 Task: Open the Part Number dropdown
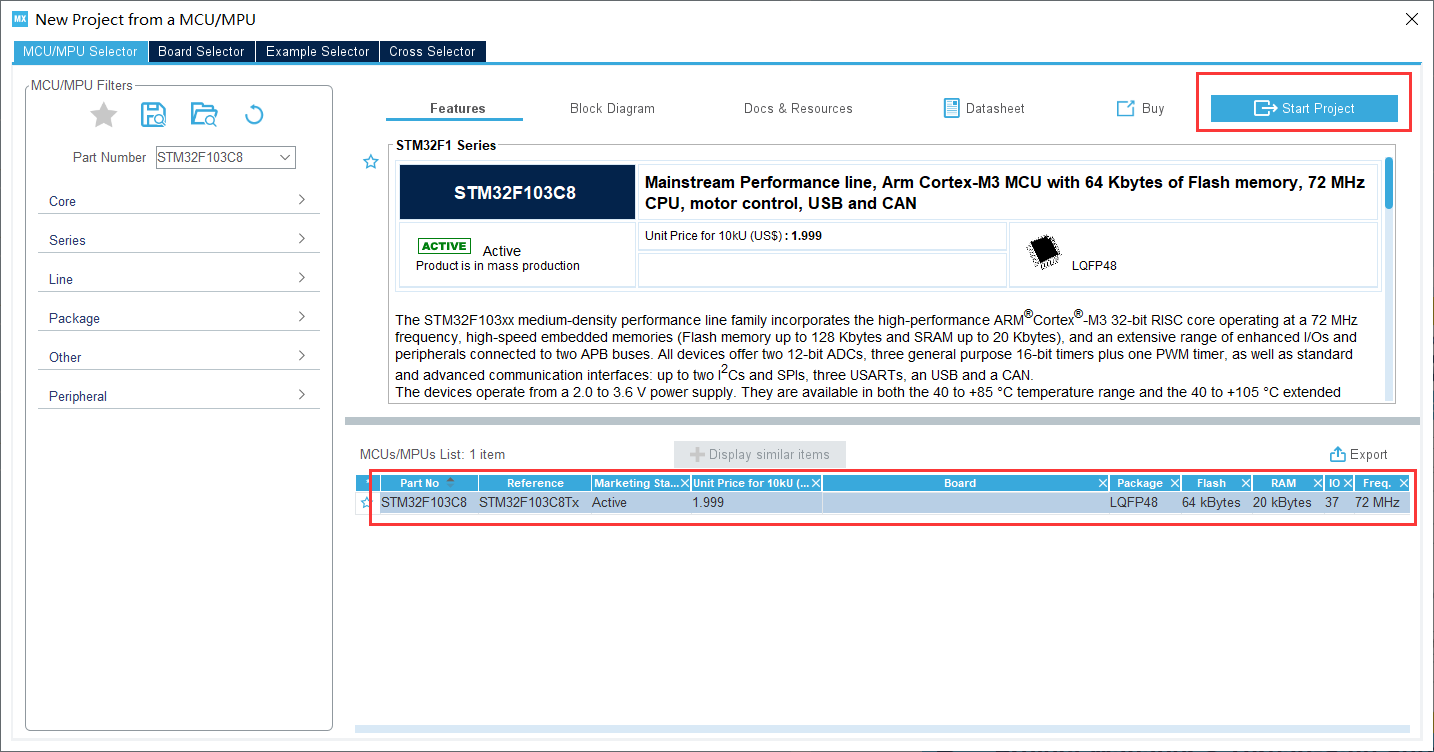pyautogui.click(x=285, y=157)
